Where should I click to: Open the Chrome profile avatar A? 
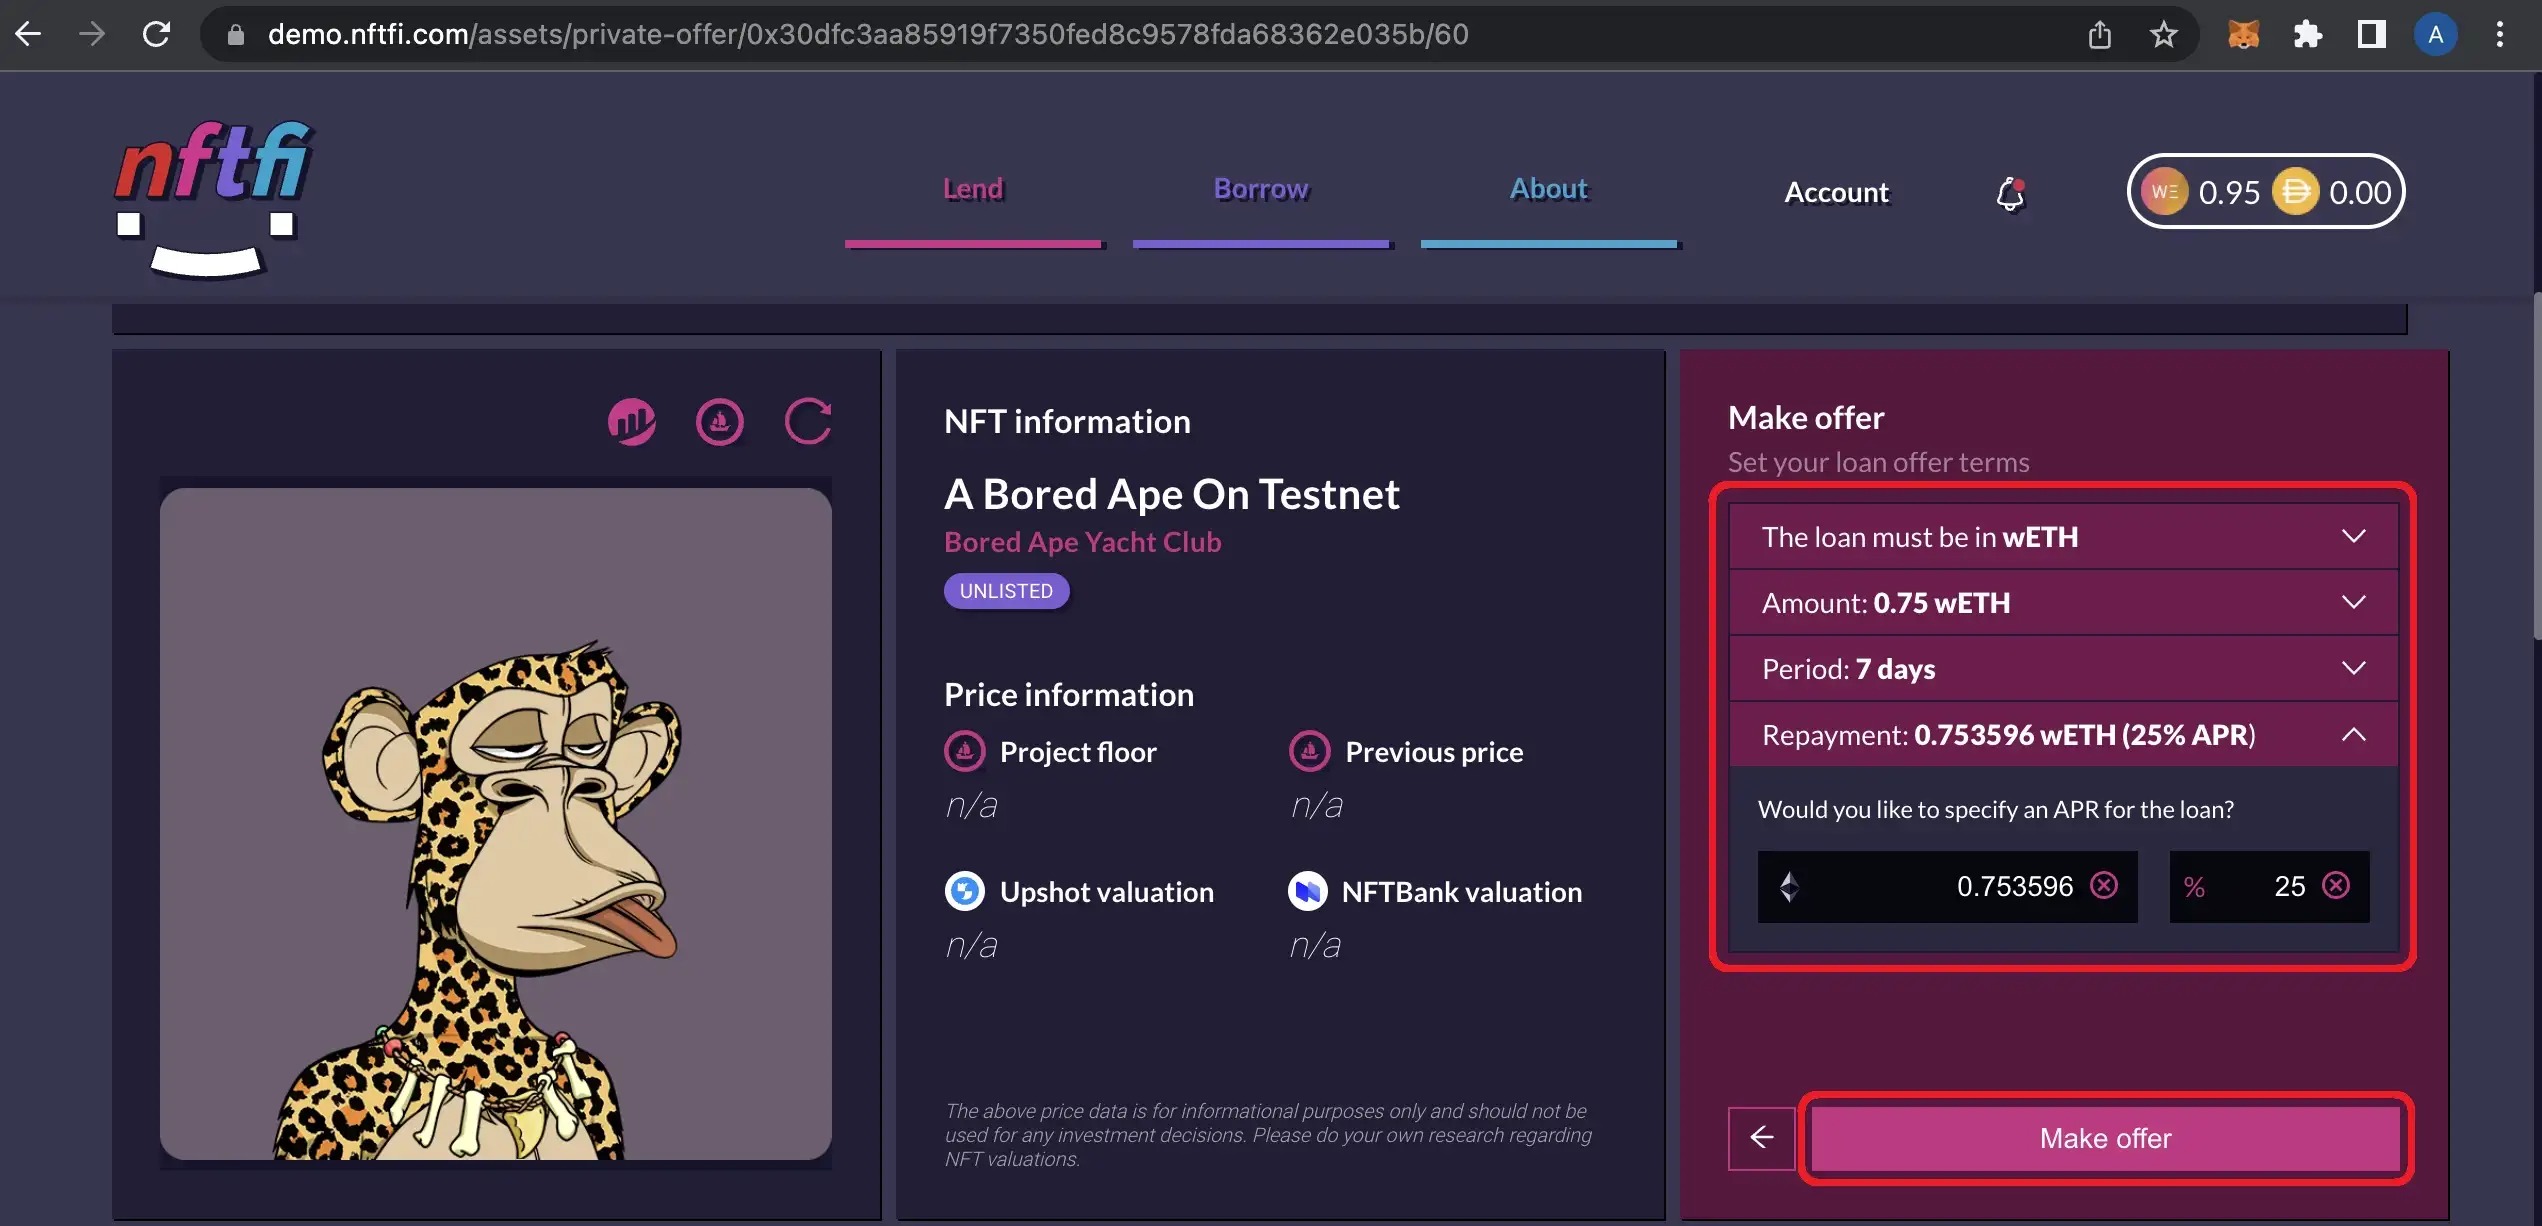[x=2435, y=35]
